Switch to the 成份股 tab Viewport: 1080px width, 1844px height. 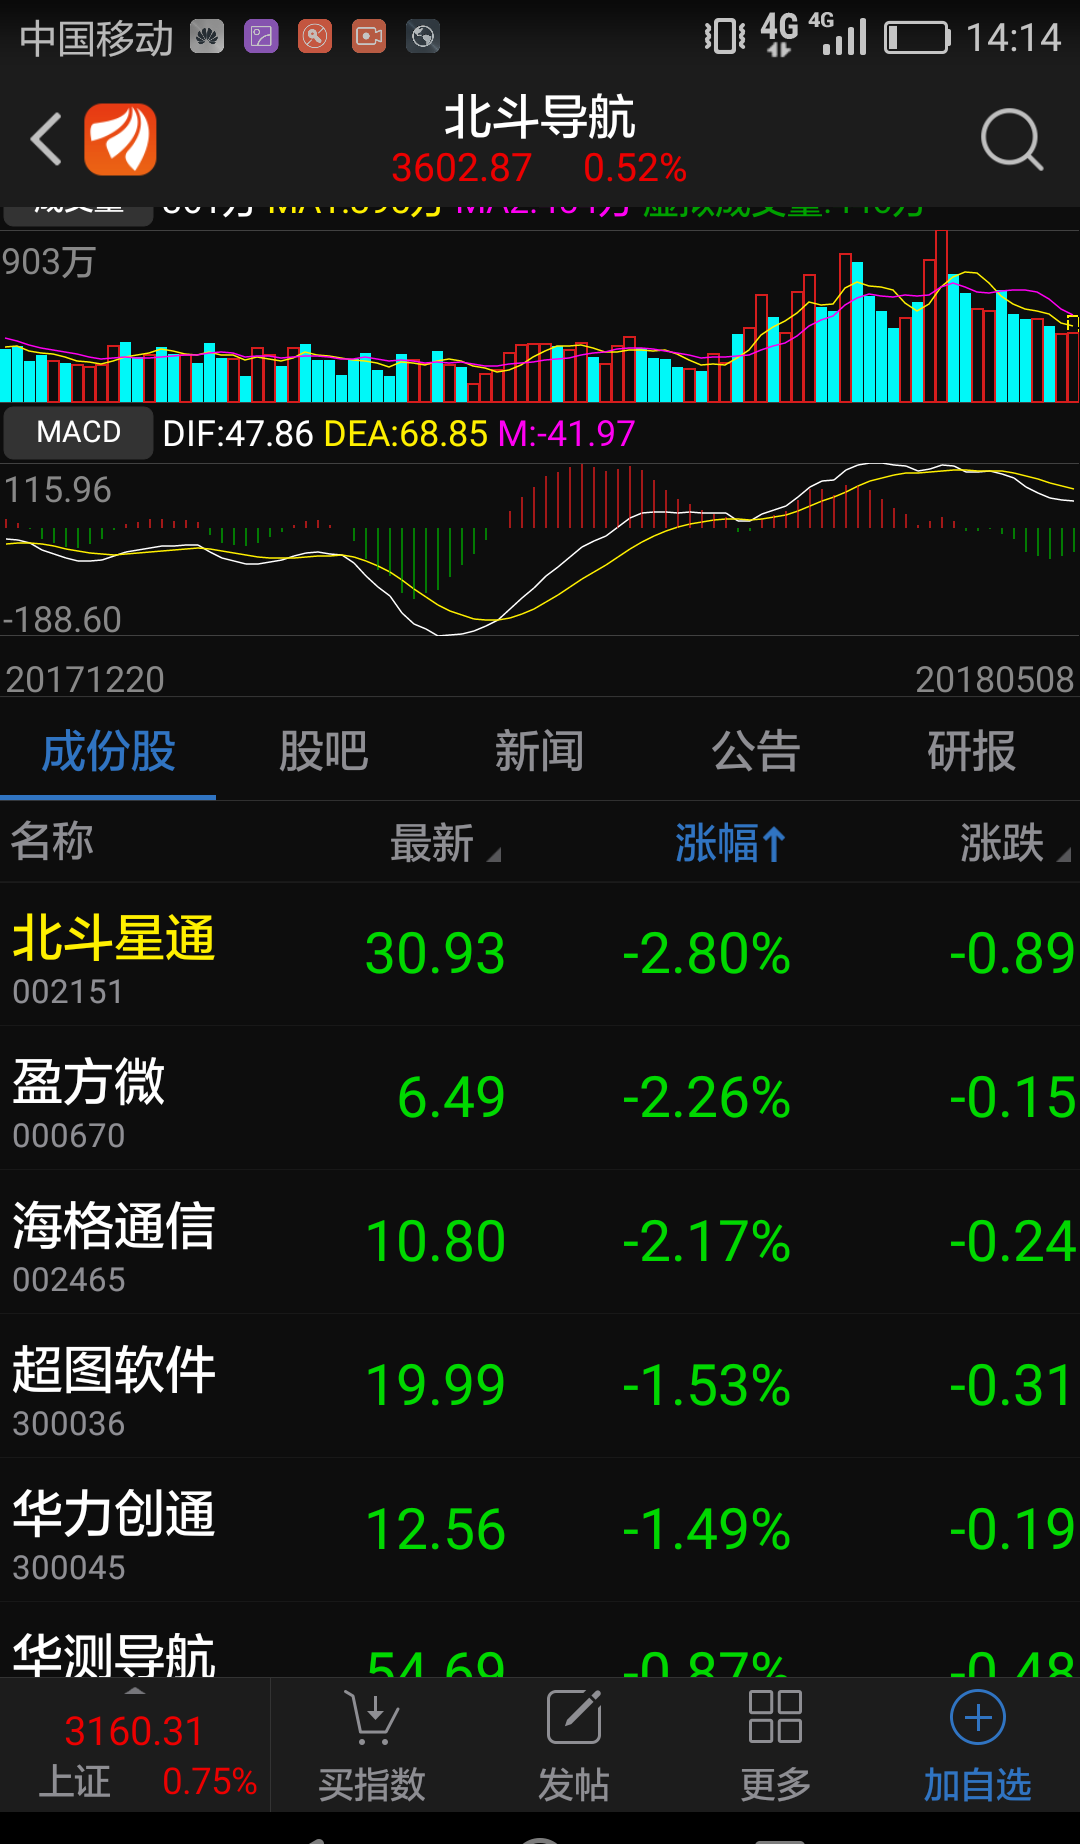point(108,751)
